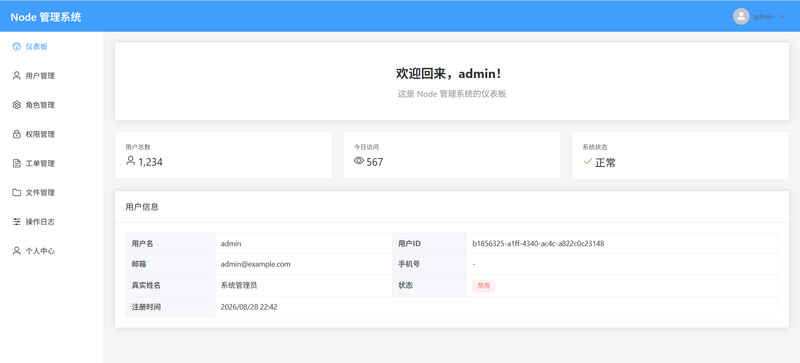
Task: Go to 权限管理 in sidebar
Action: 52,134
